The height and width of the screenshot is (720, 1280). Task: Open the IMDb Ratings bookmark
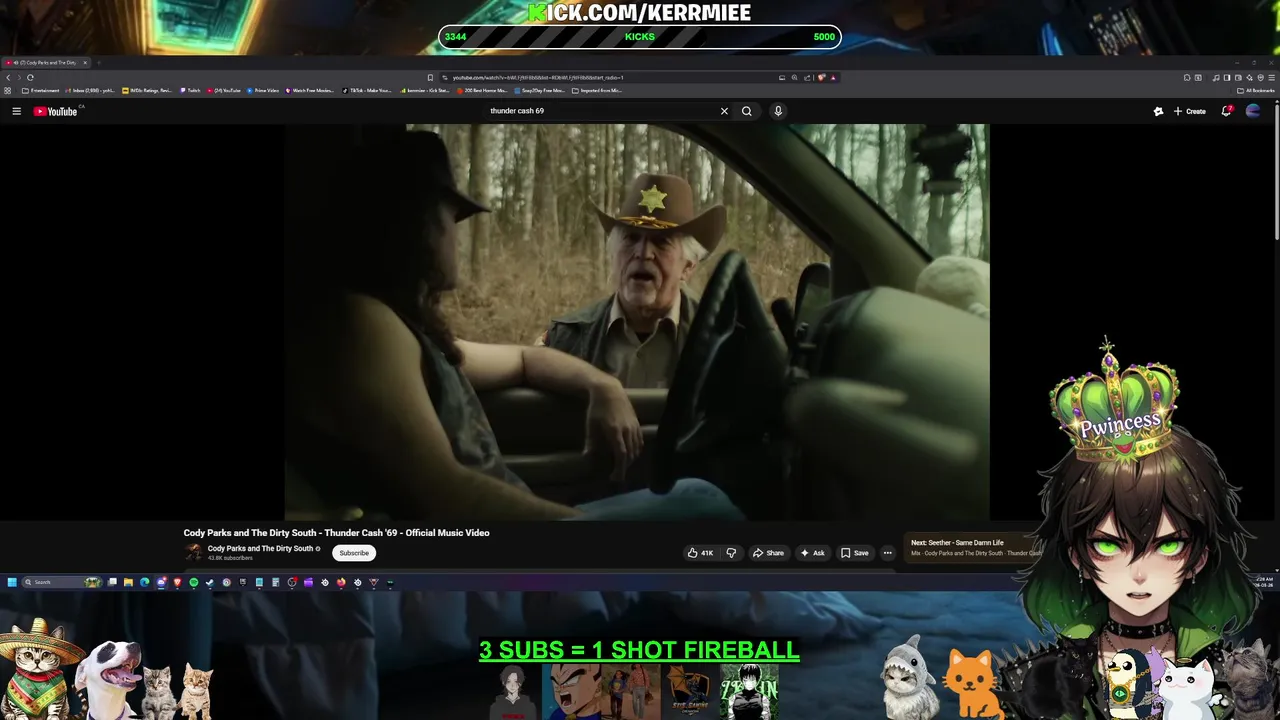pos(148,91)
